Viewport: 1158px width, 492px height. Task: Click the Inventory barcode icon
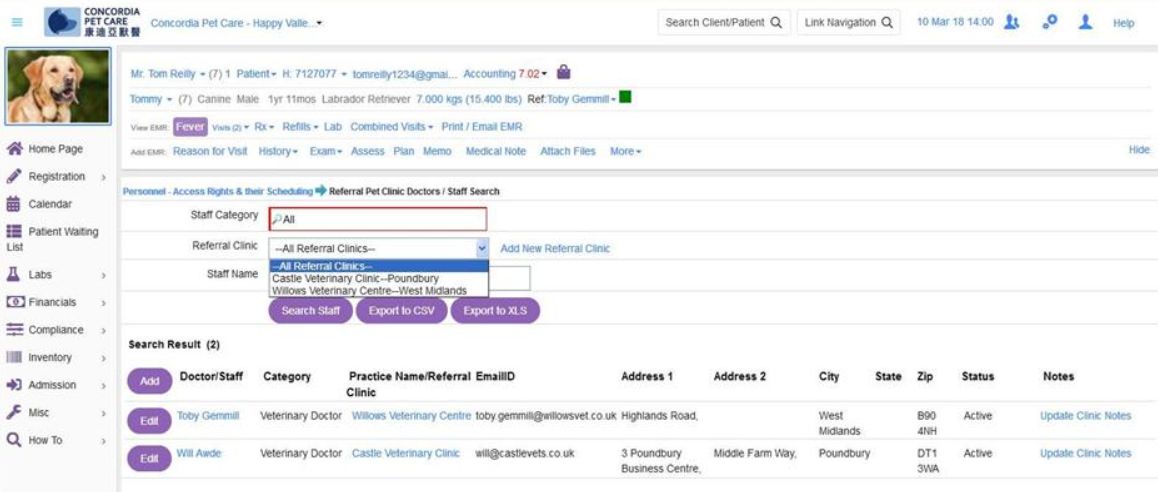point(14,358)
